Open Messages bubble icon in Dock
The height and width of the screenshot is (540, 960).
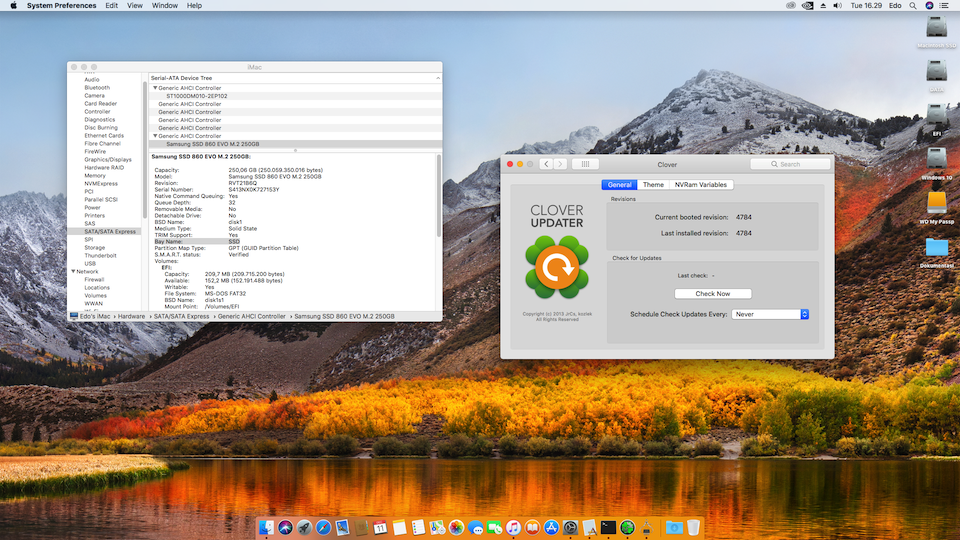pyautogui.click(x=475, y=527)
